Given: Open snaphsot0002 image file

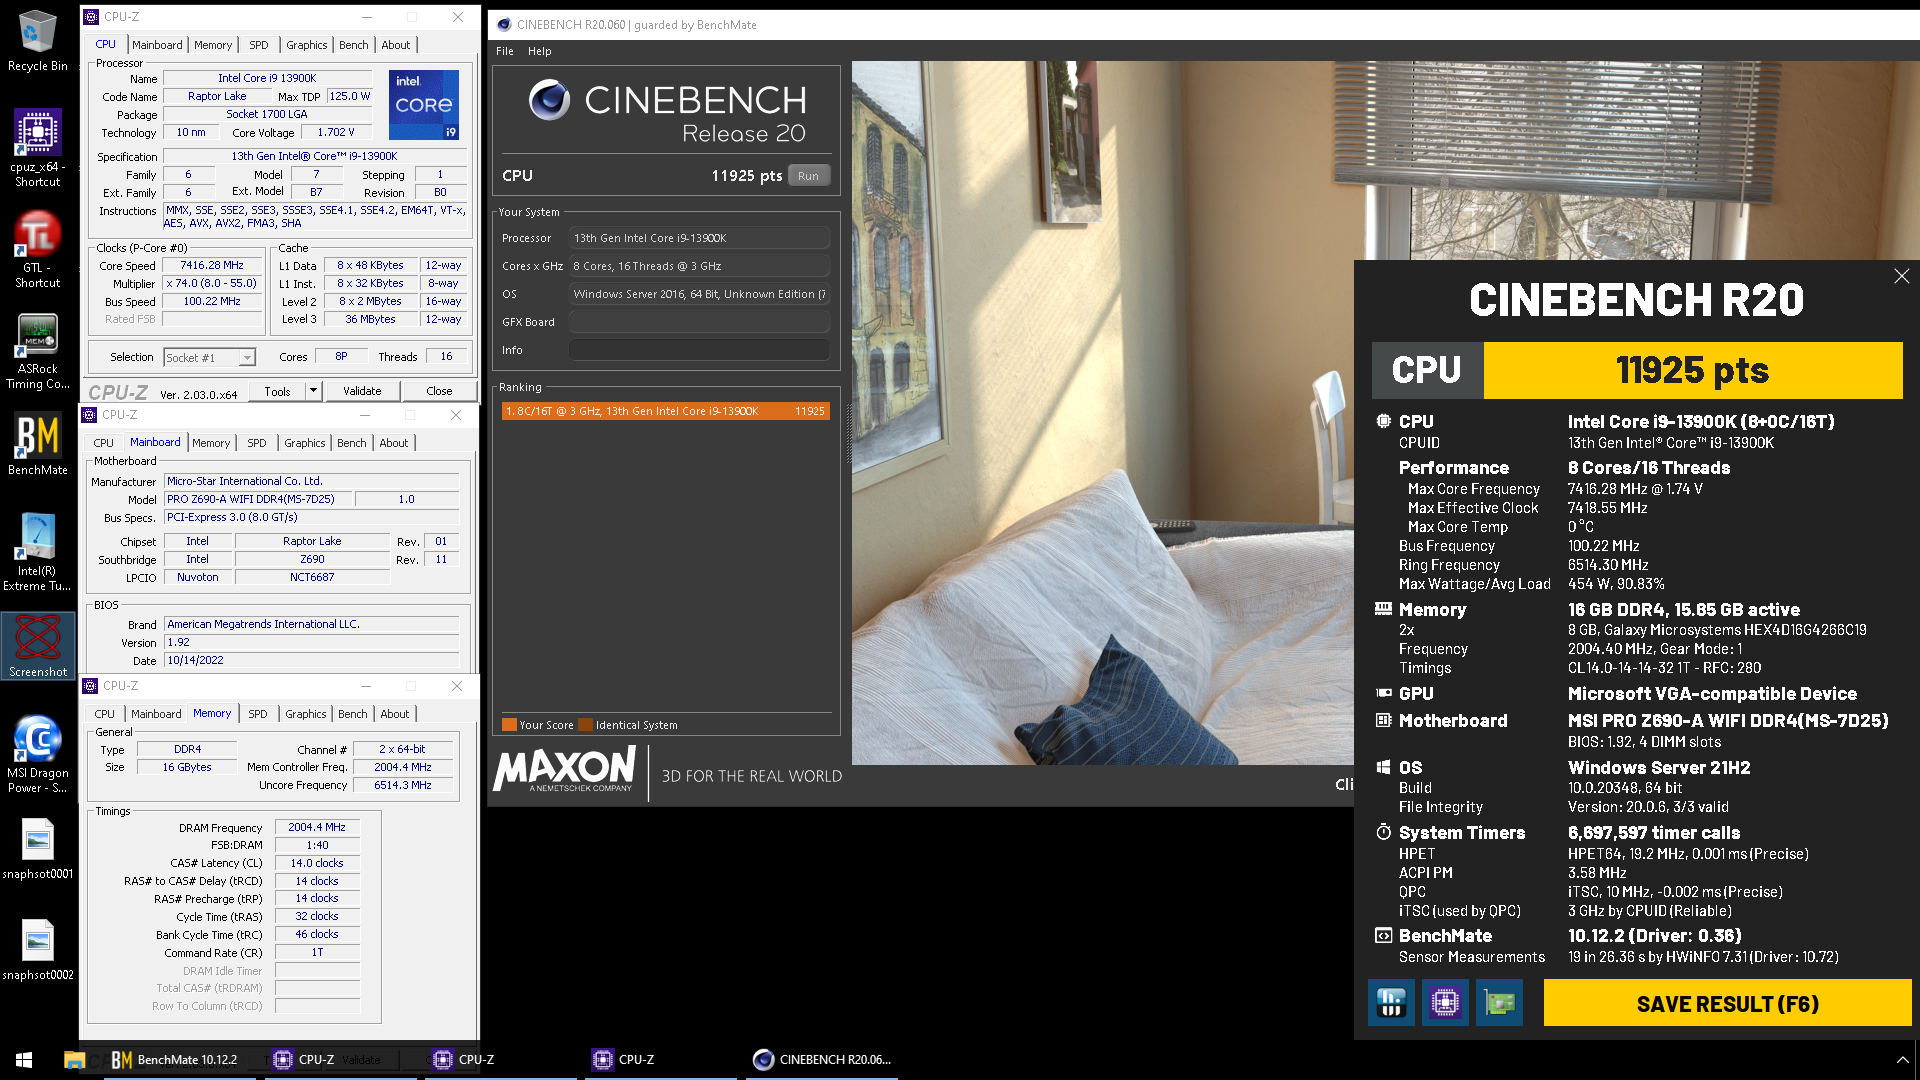Looking at the screenshot, I should [x=38, y=950].
